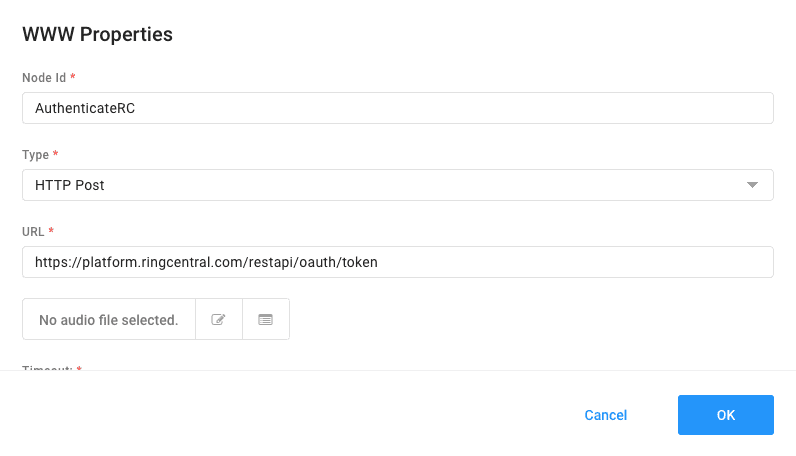Click the Cancel link button
The height and width of the screenshot is (456, 796).
(x=605, y=415)
